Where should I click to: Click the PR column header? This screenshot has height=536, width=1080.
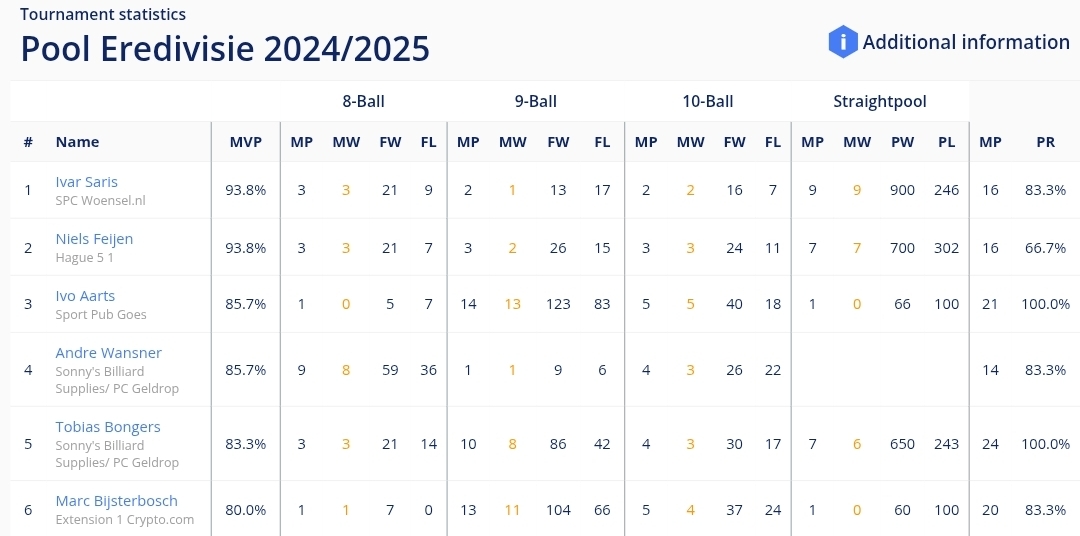(1046, 142)
